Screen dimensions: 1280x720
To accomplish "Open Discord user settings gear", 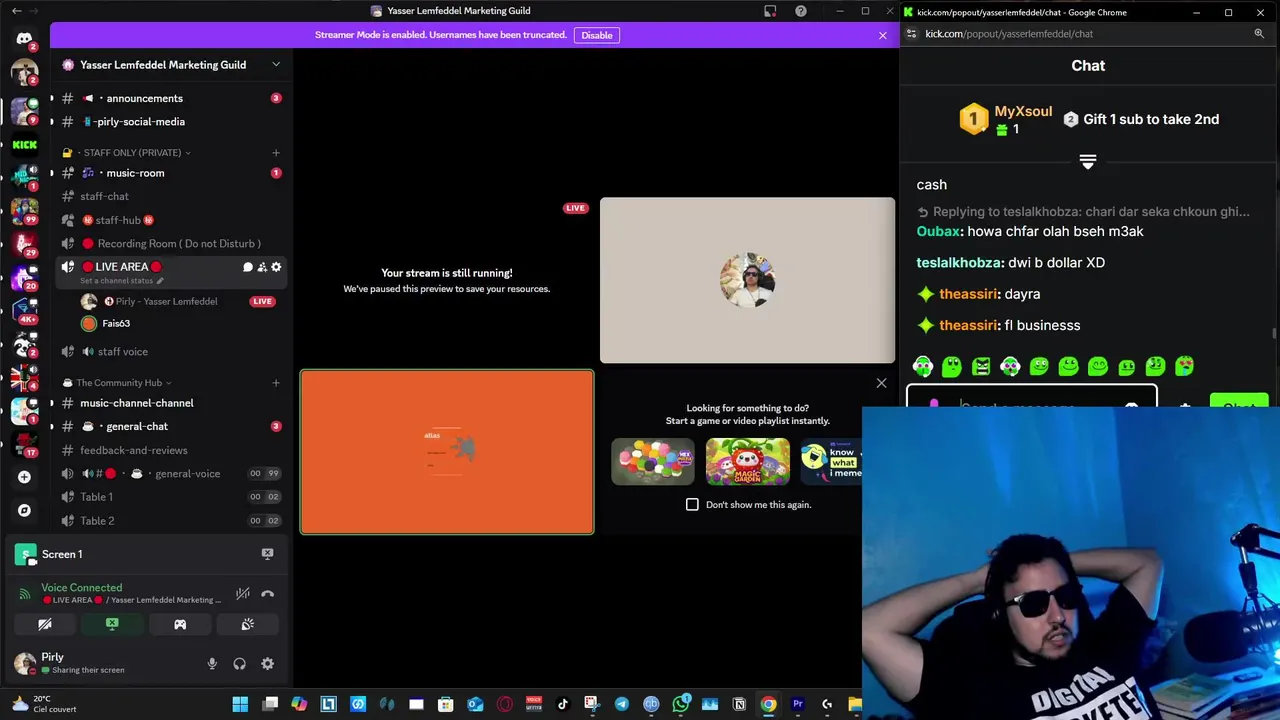I will click(x=267, y=663).
